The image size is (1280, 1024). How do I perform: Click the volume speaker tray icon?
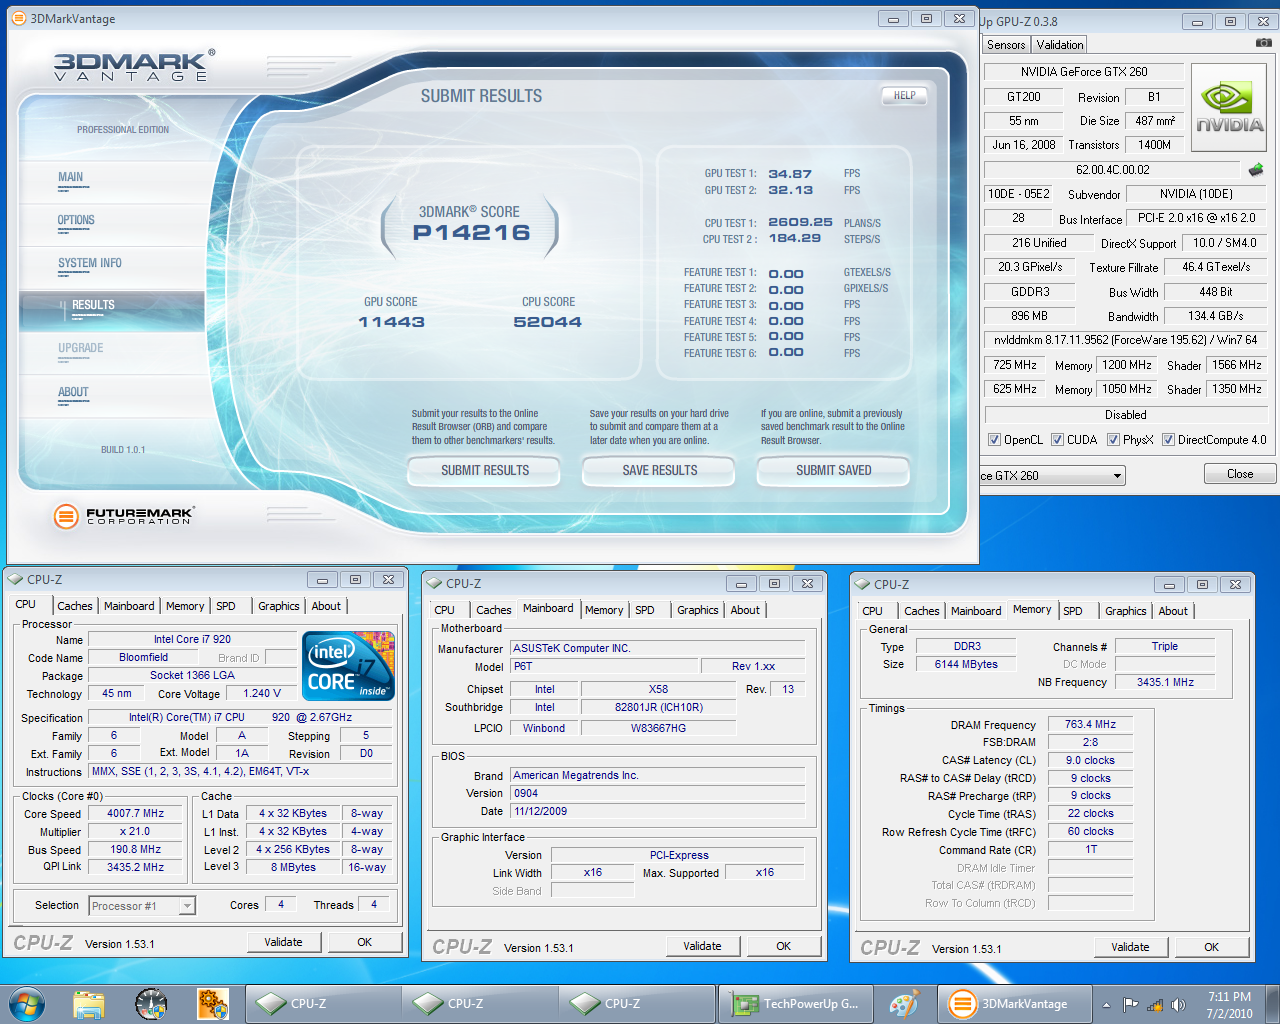click(1178, 1005)
